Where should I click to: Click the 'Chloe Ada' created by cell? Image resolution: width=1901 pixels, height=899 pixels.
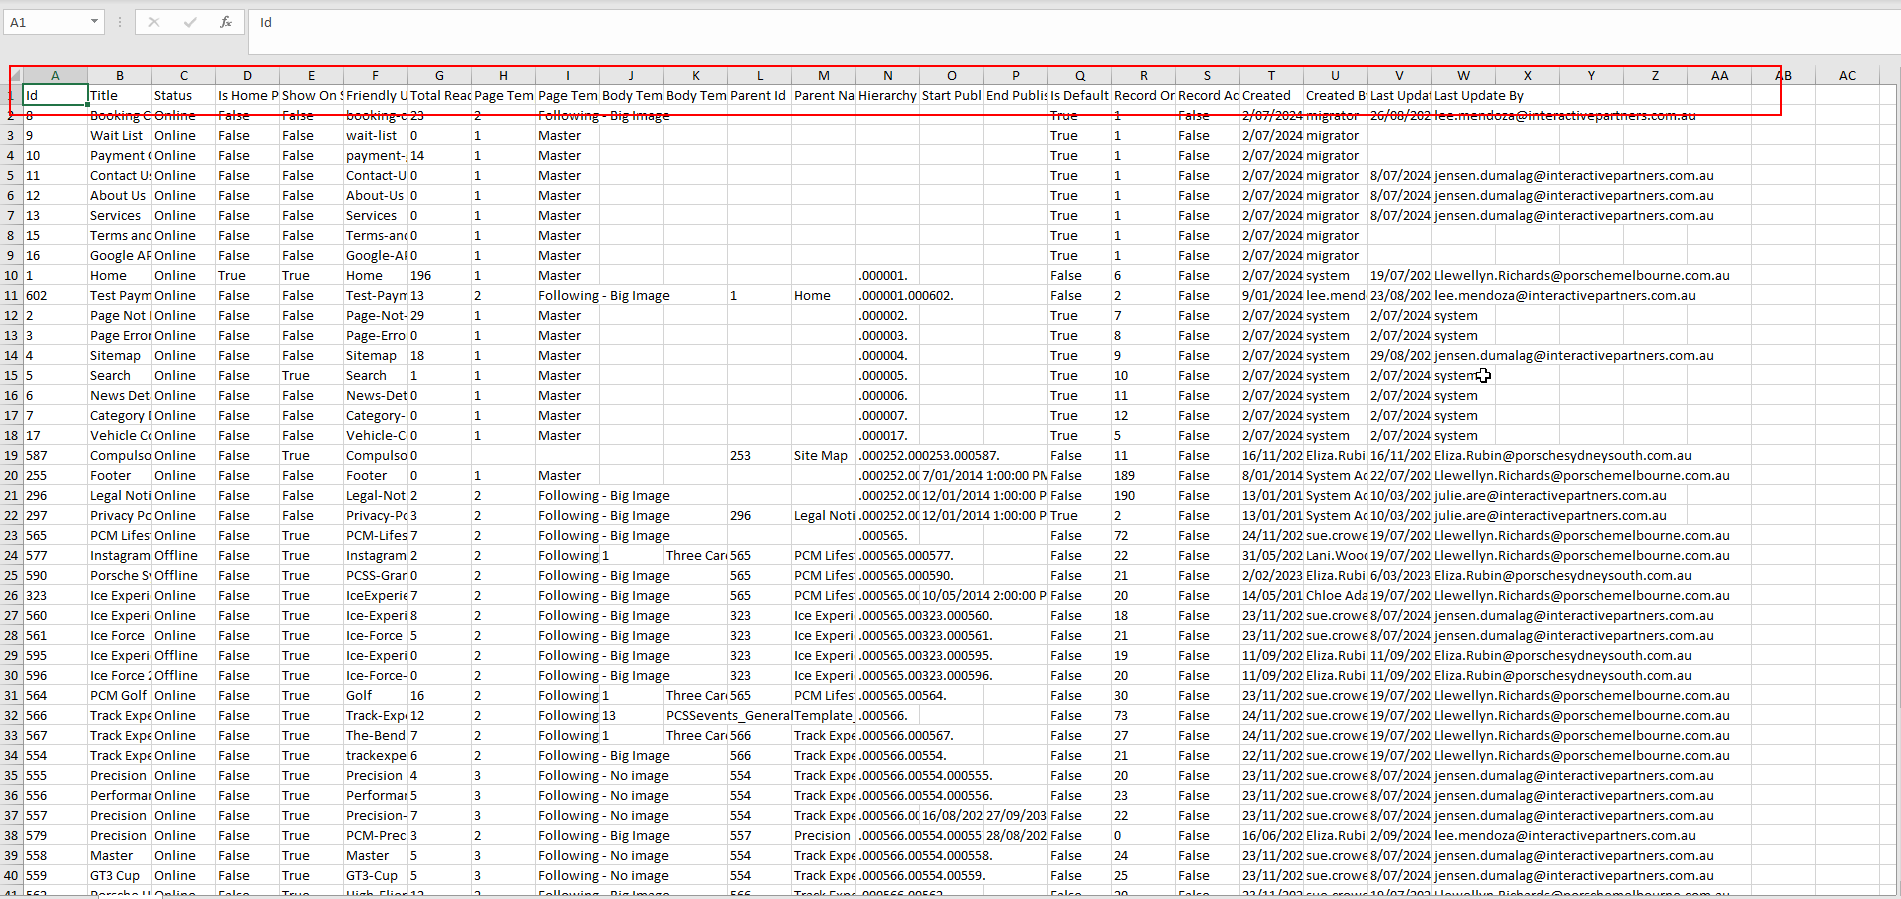(x=1335, y=595)
